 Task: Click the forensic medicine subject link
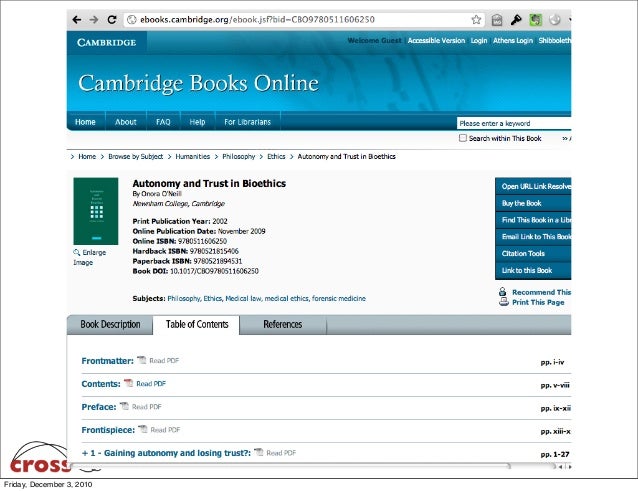[x=339, y=299]
